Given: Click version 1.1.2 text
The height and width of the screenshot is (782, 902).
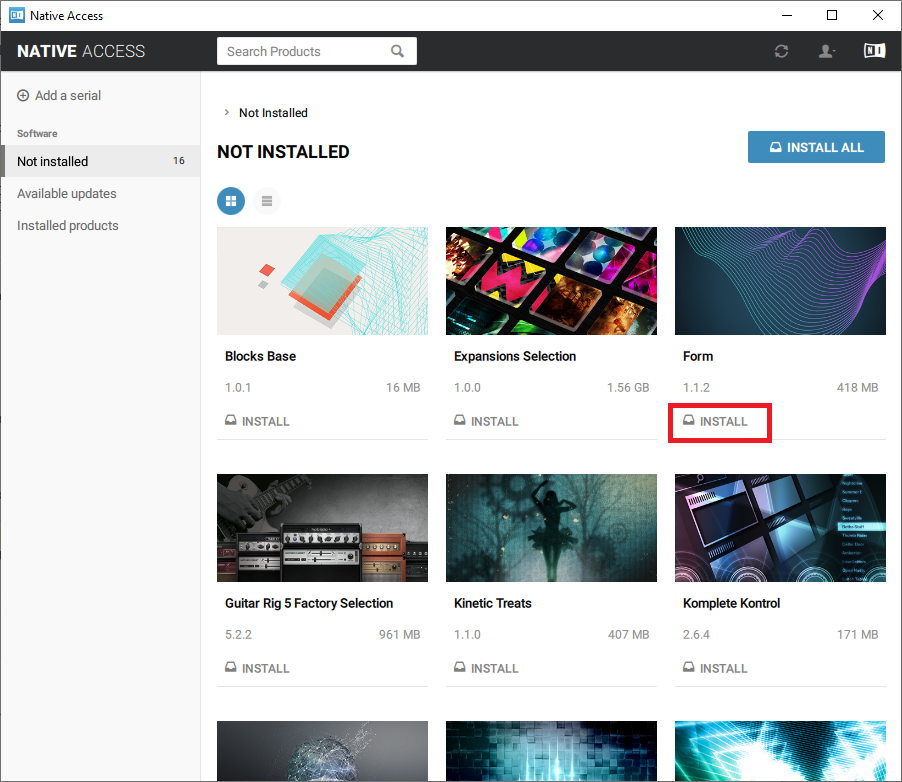Looking at the screenshot, I should 696,388.
